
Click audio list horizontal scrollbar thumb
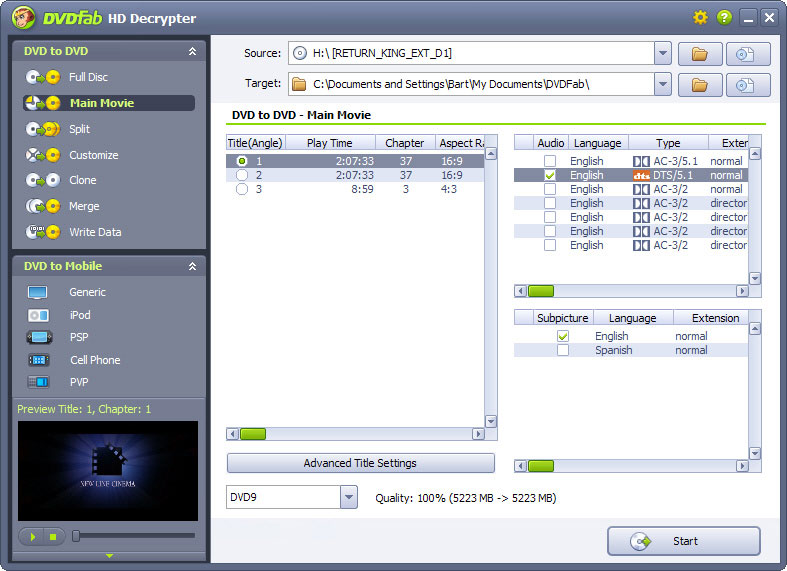pos(541,291)
